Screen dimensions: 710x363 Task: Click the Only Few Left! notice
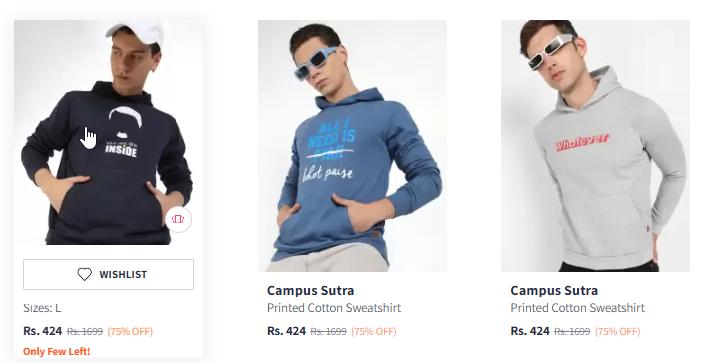click(57, 351)
